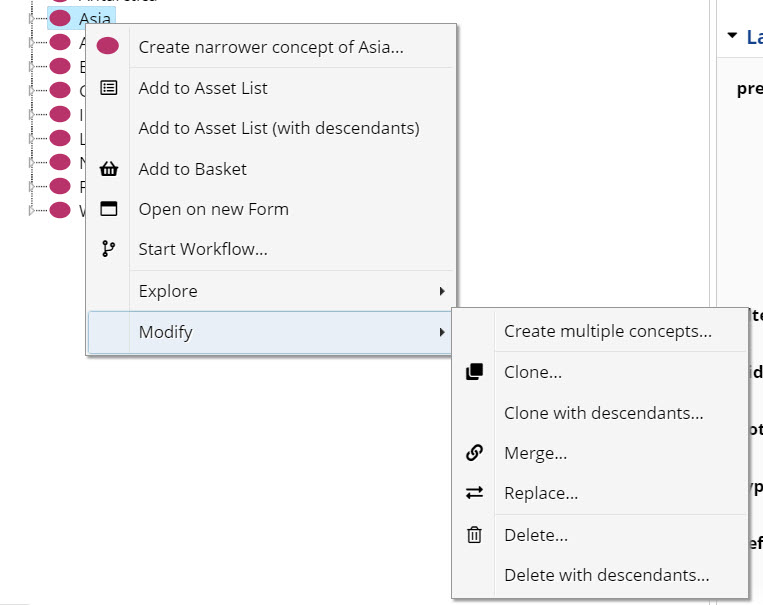The height and width of the screenshot is (605, 763).
Task: Click the basket icon for Add to Basket
Action: pyautogui.click(x=109, y=169)
